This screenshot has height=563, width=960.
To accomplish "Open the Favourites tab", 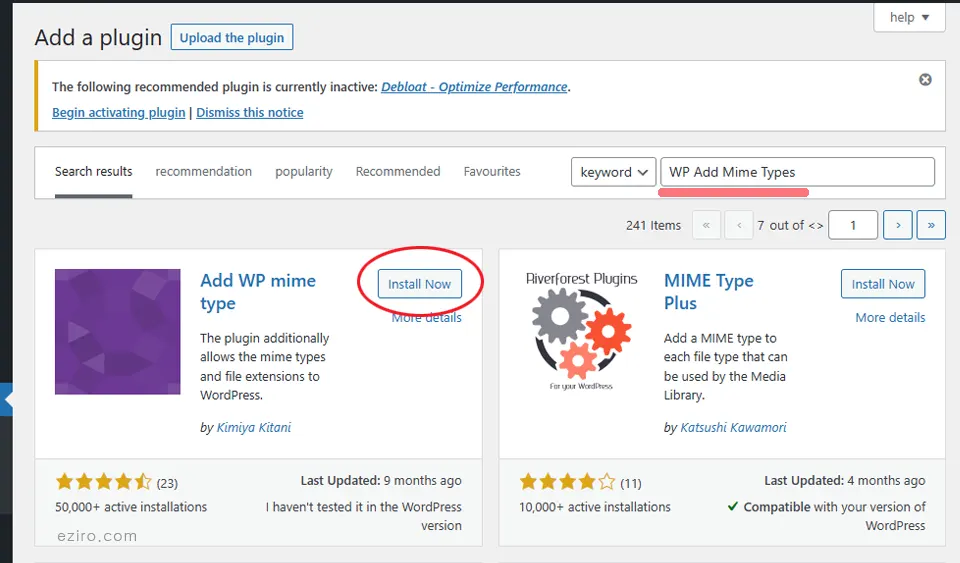I will pos(492,172).
